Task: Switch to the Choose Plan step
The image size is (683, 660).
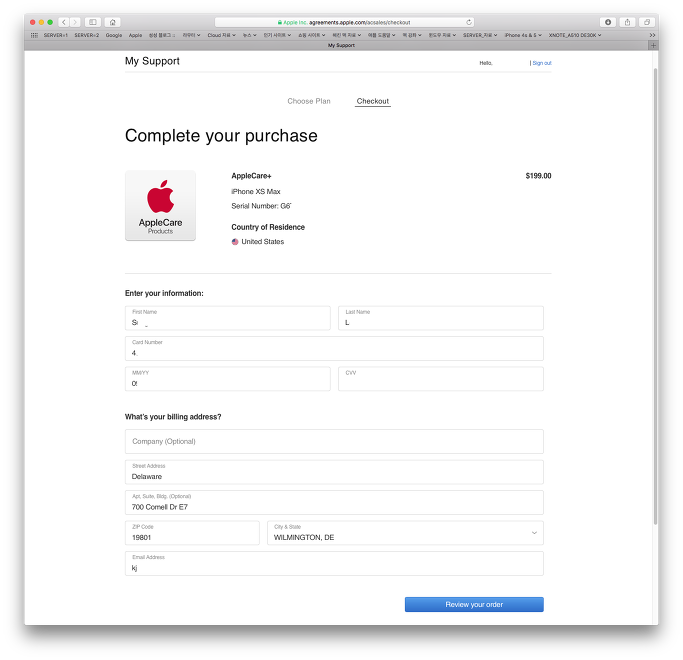Action: coord(309,101)
